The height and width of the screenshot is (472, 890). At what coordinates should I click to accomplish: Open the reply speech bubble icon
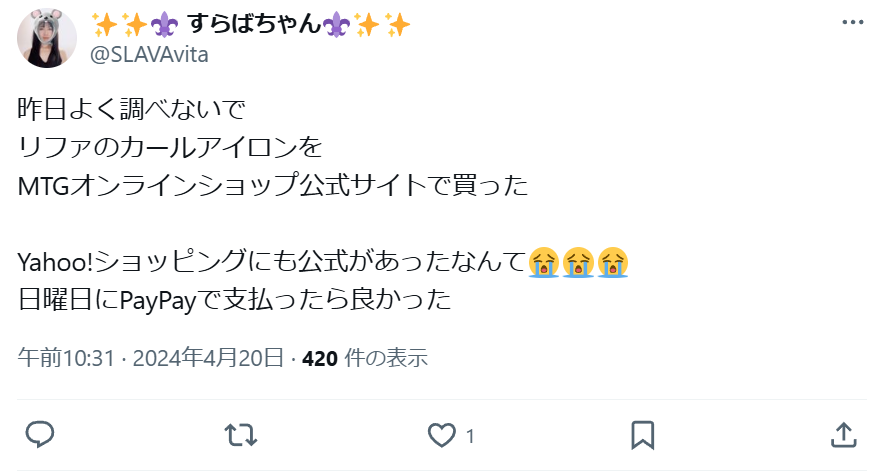click(x=40, y=435)
